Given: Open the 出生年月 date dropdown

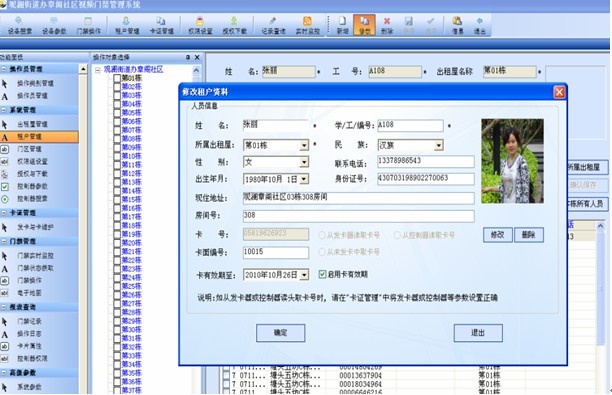Looking at the screenshot, I should pos(304,179).
